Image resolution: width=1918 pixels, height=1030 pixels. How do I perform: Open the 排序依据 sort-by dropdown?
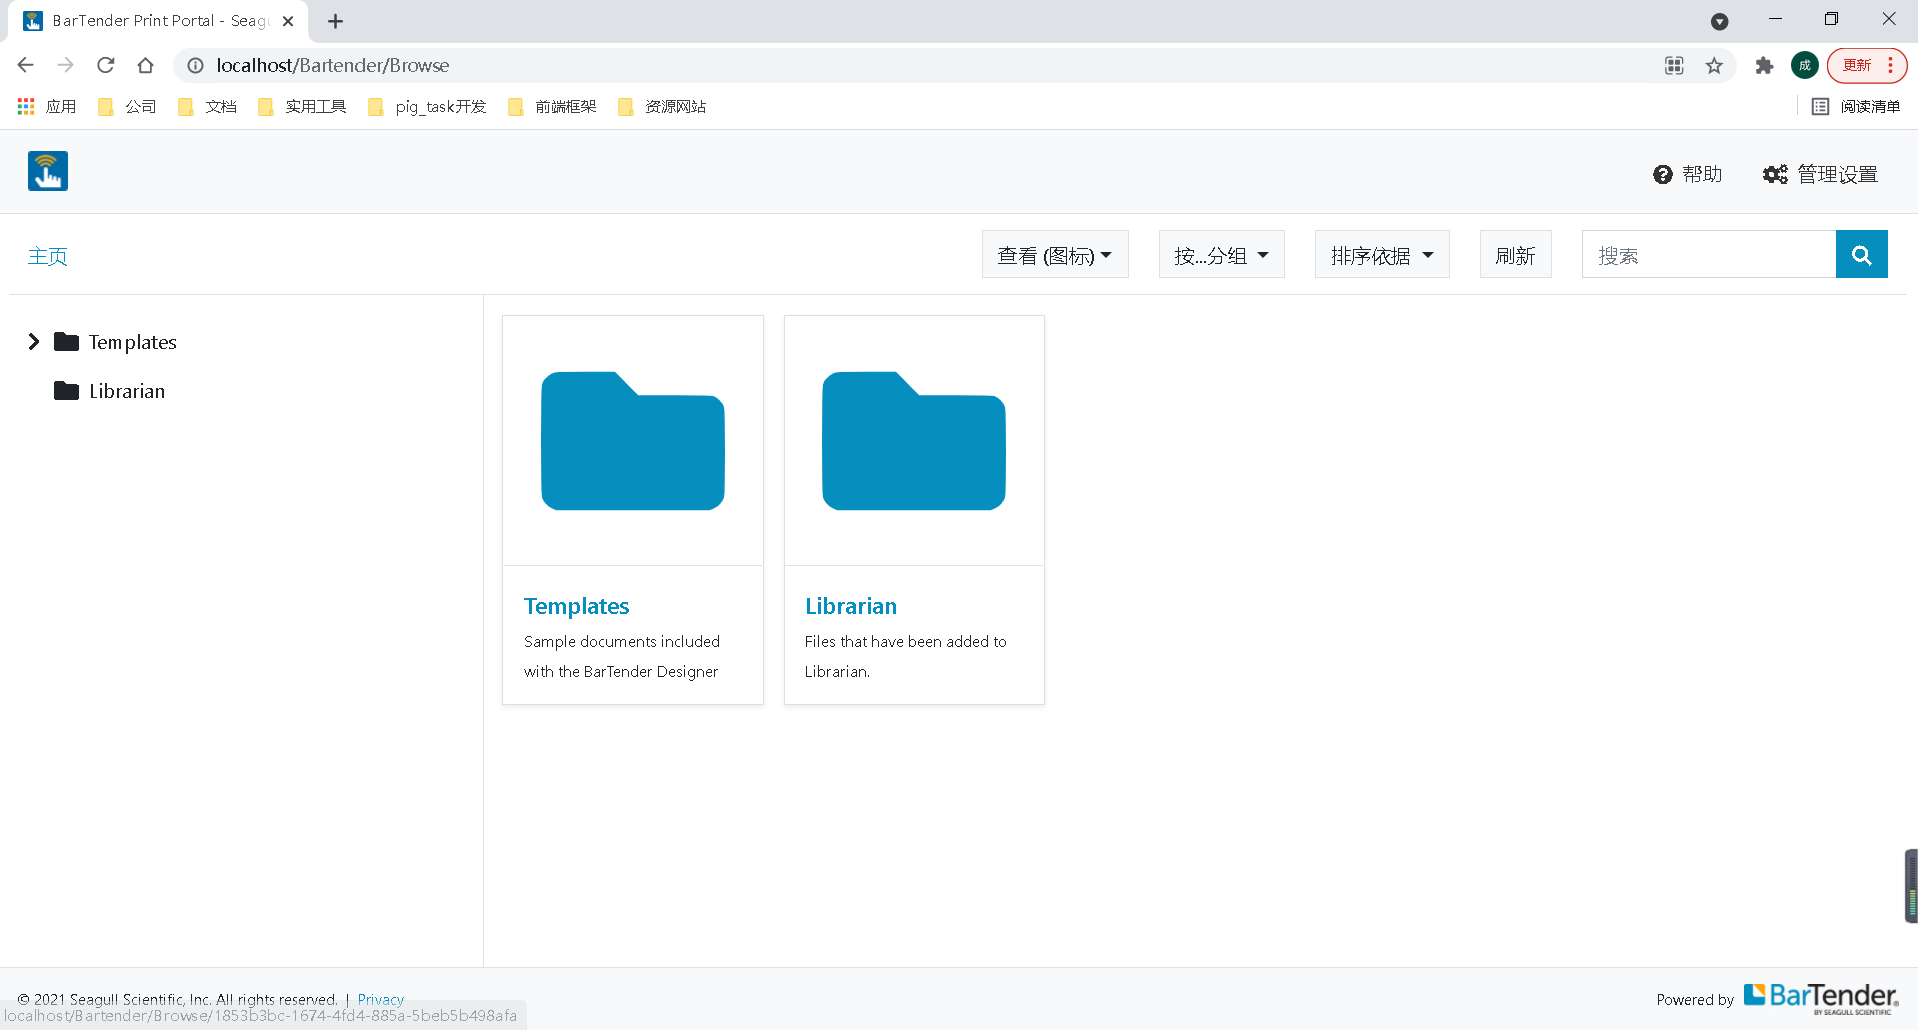(x=1382, y=255)
